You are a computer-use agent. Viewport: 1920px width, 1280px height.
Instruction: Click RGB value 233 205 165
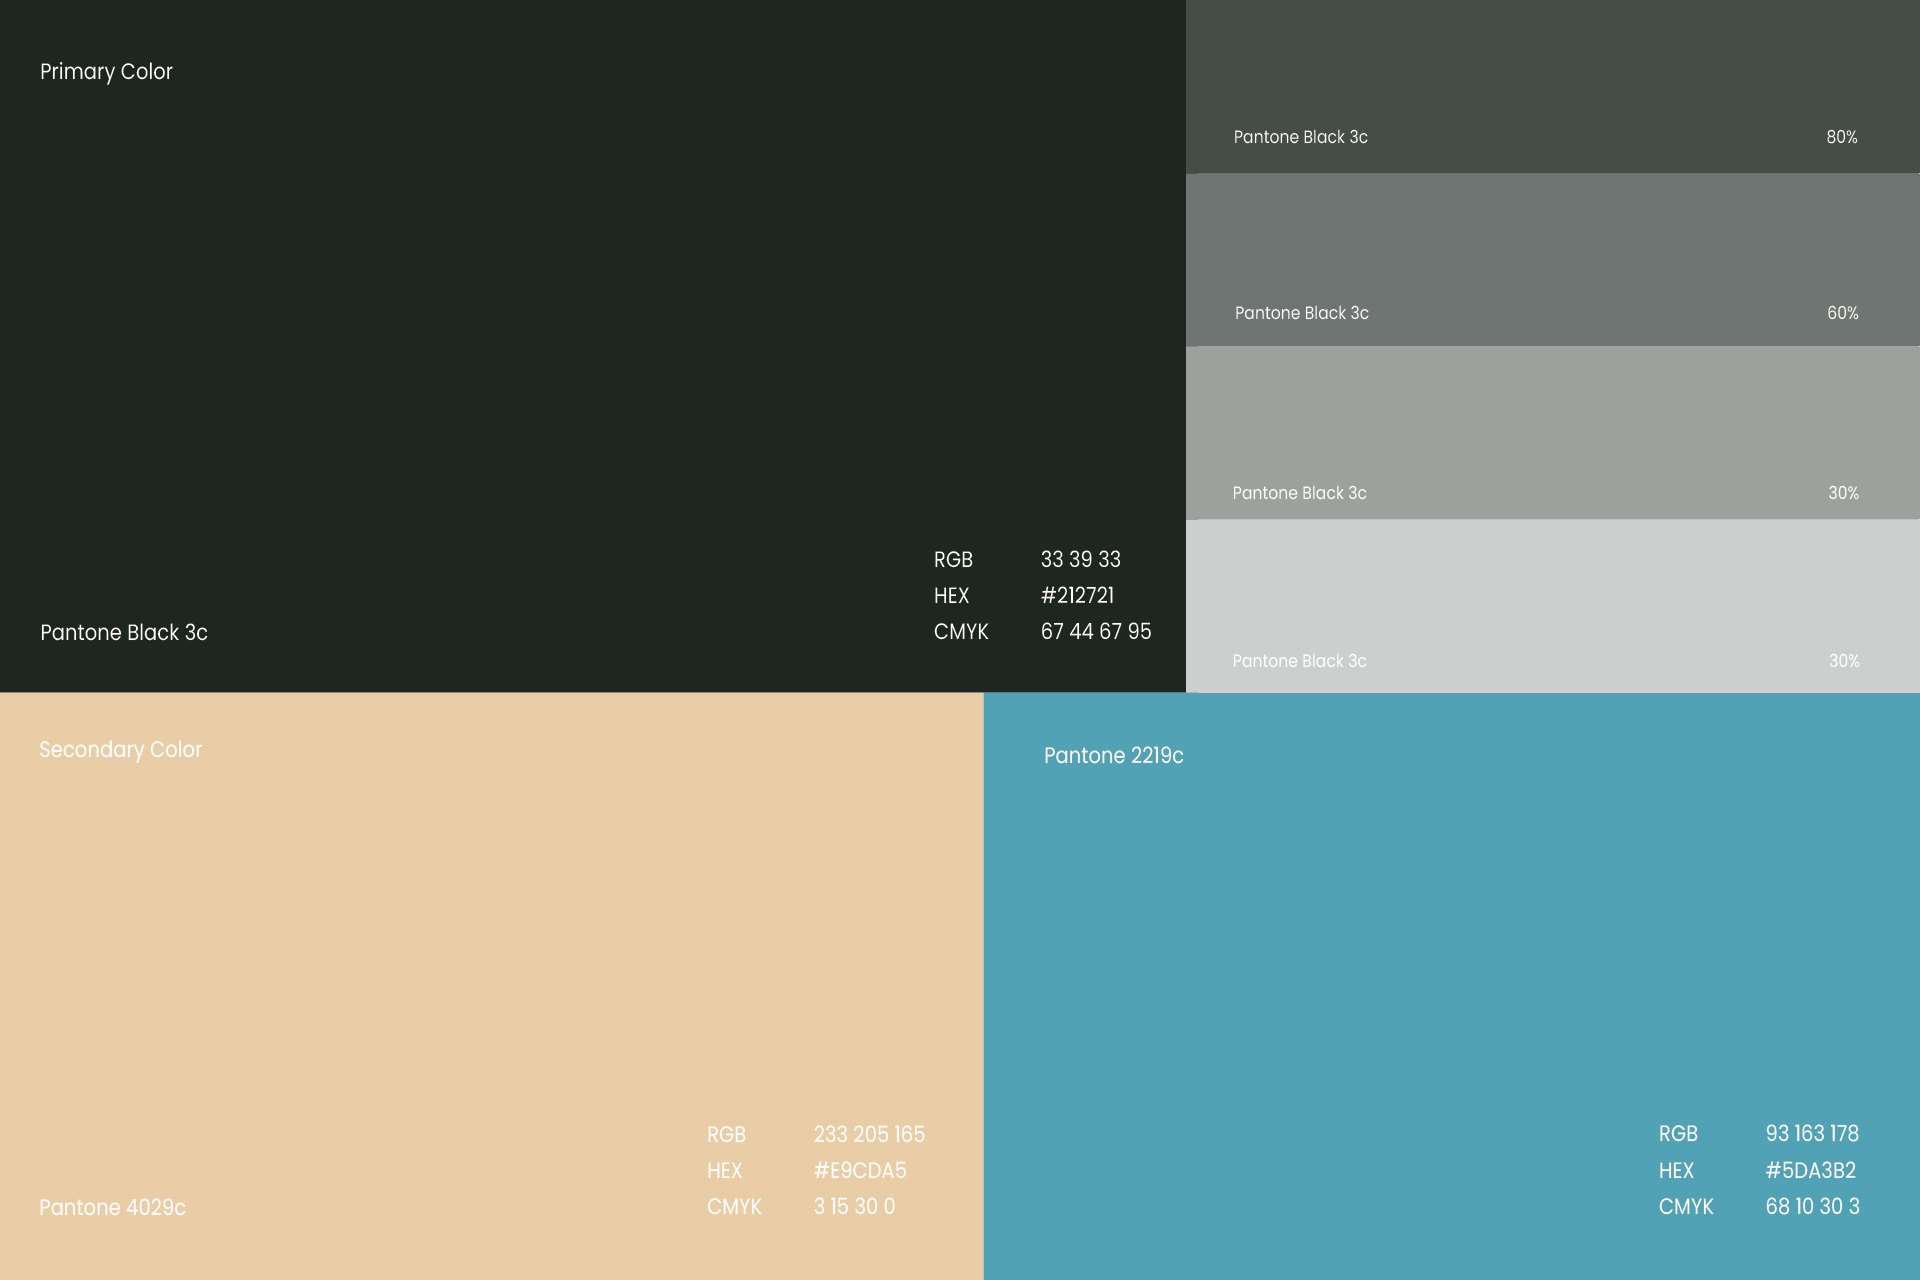[x=868, y=1135]
